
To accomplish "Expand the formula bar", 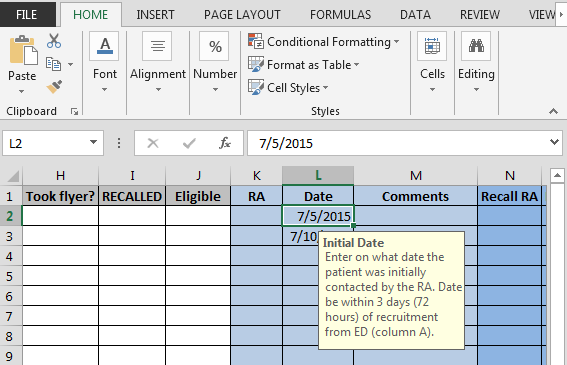I will pyautogui.click(x=554, y=142).
